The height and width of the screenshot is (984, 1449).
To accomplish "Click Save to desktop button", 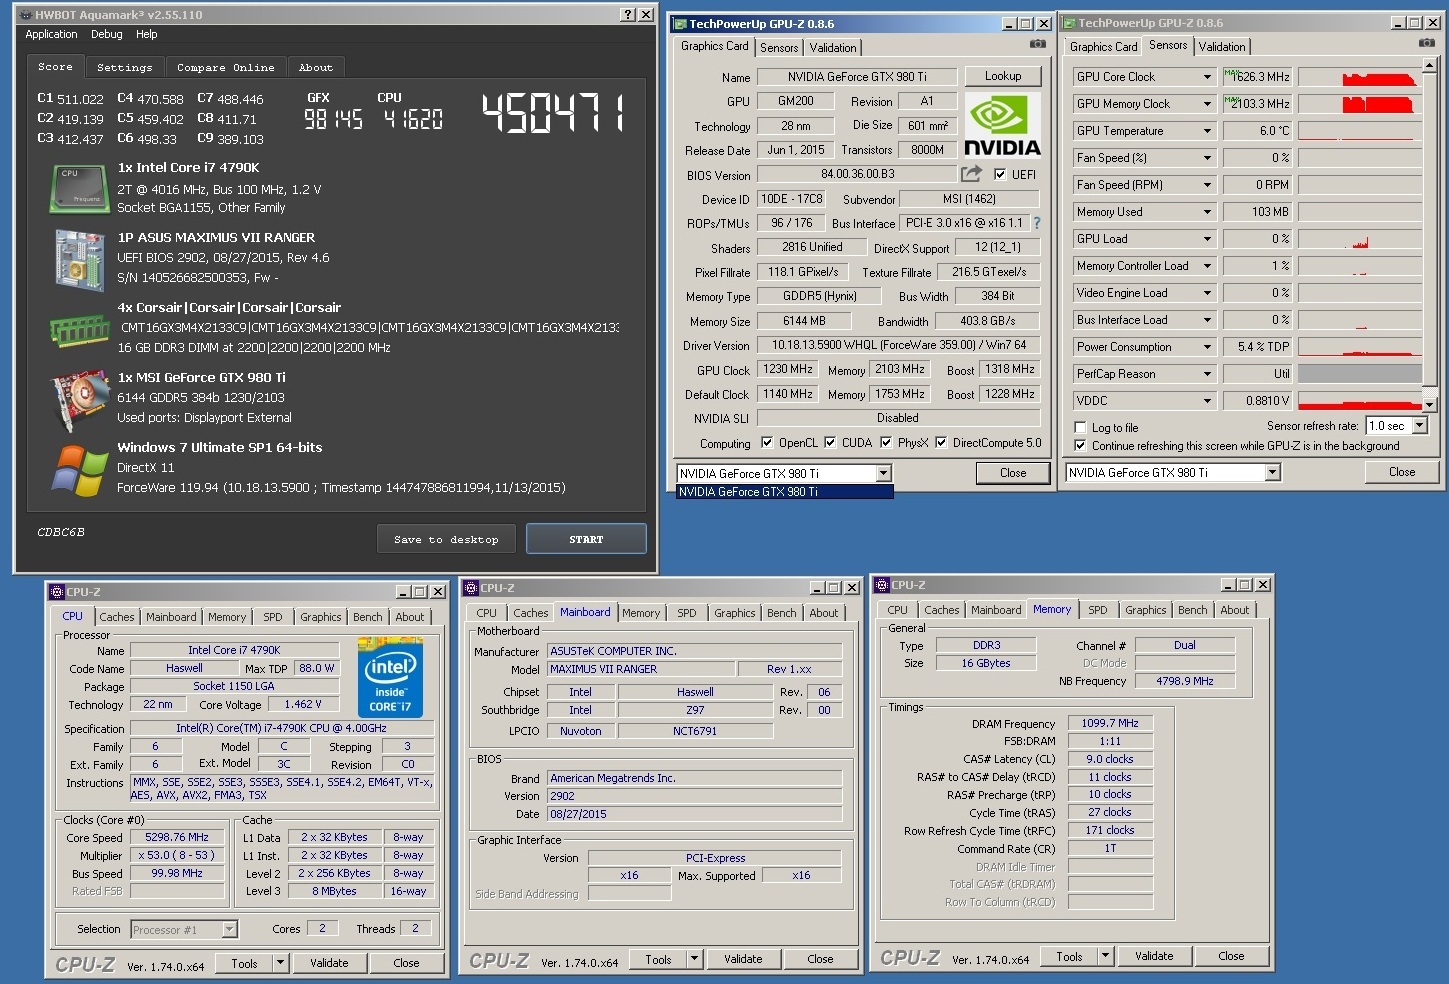I will tap(446, 539).
